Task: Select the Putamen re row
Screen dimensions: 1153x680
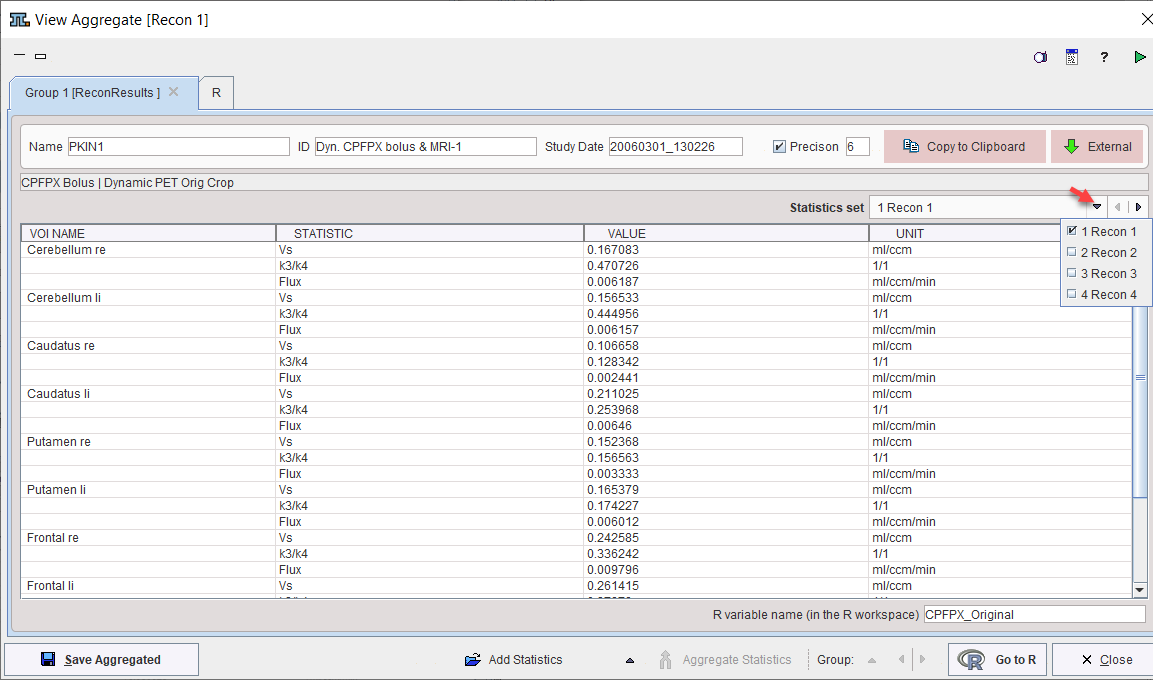Action: (x=576, y=442)
